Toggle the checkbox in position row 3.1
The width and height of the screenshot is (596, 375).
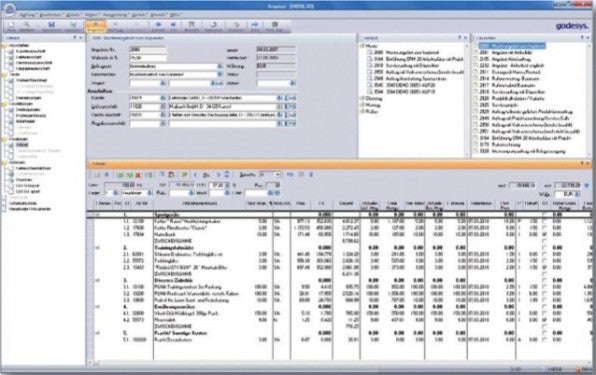(544, 287)
